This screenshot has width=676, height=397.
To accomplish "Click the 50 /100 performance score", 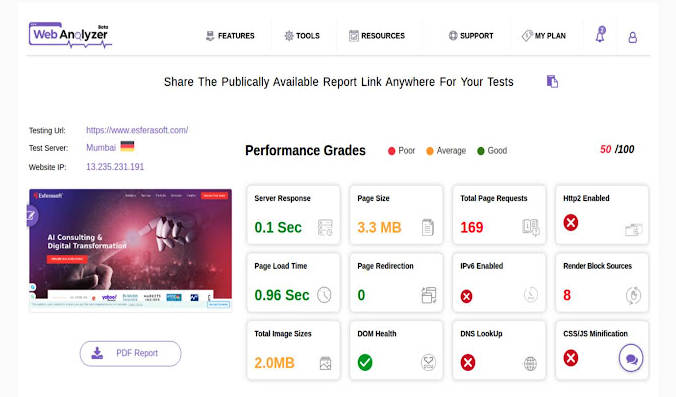I will click(x=617, y=149).
